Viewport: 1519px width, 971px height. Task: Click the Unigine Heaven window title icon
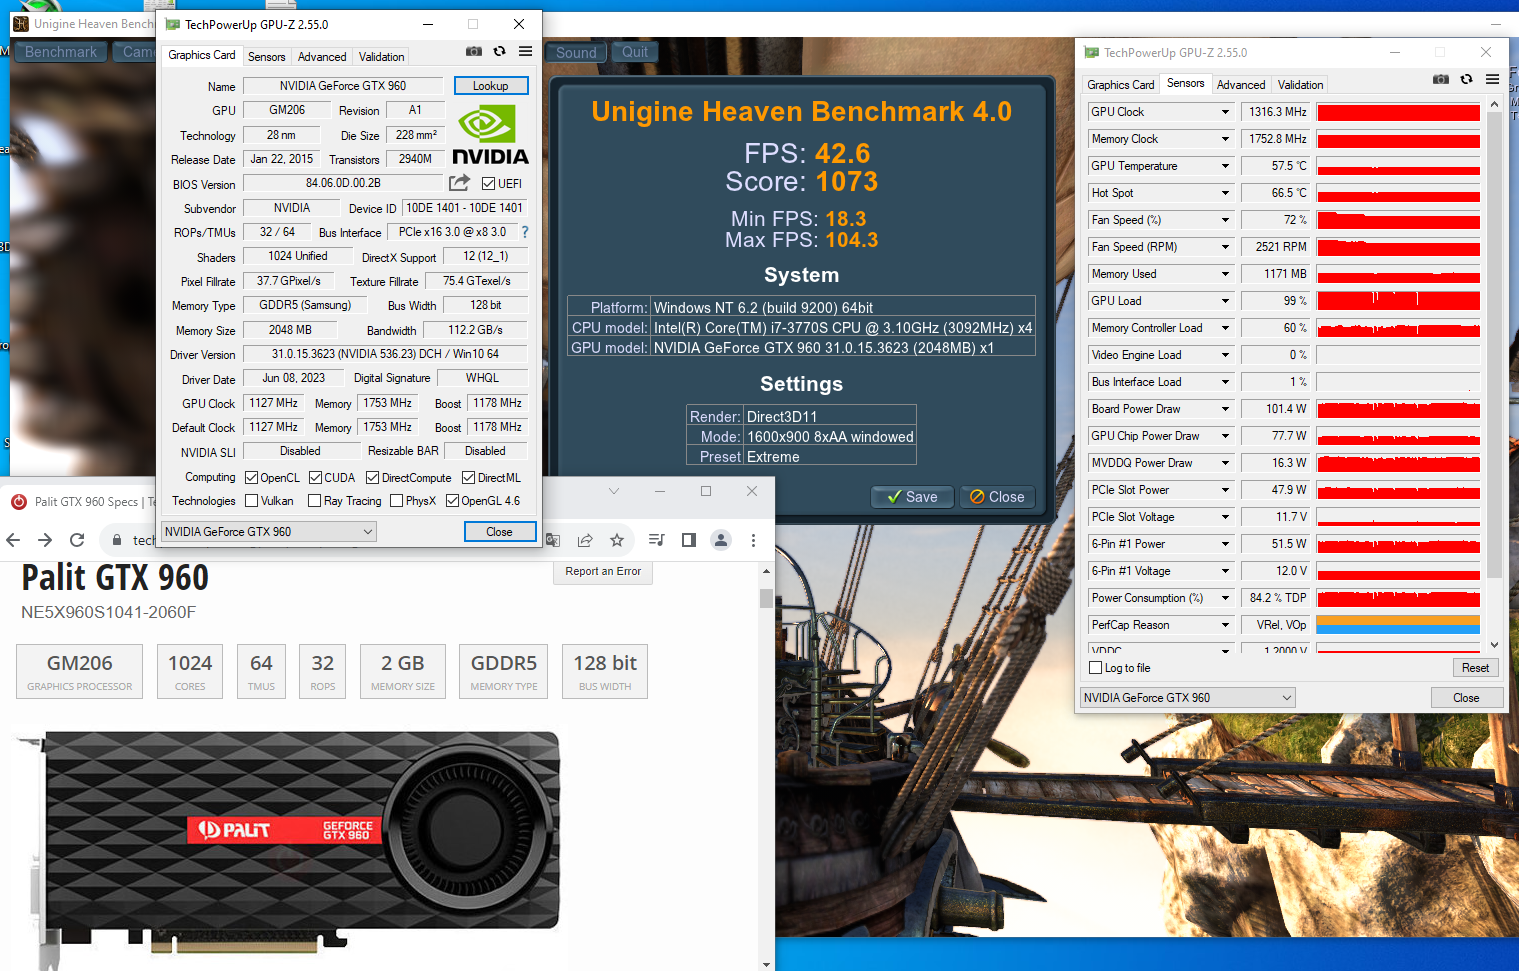(x=20, y=23)
